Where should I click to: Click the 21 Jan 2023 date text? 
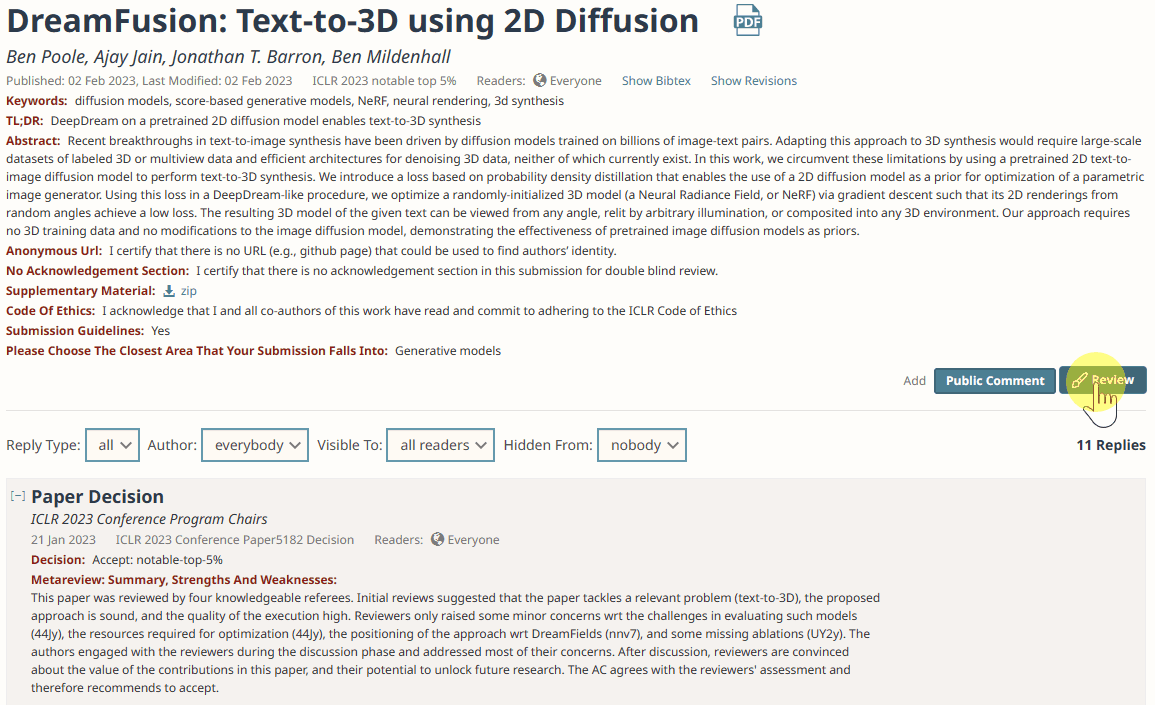coord(63,540)
